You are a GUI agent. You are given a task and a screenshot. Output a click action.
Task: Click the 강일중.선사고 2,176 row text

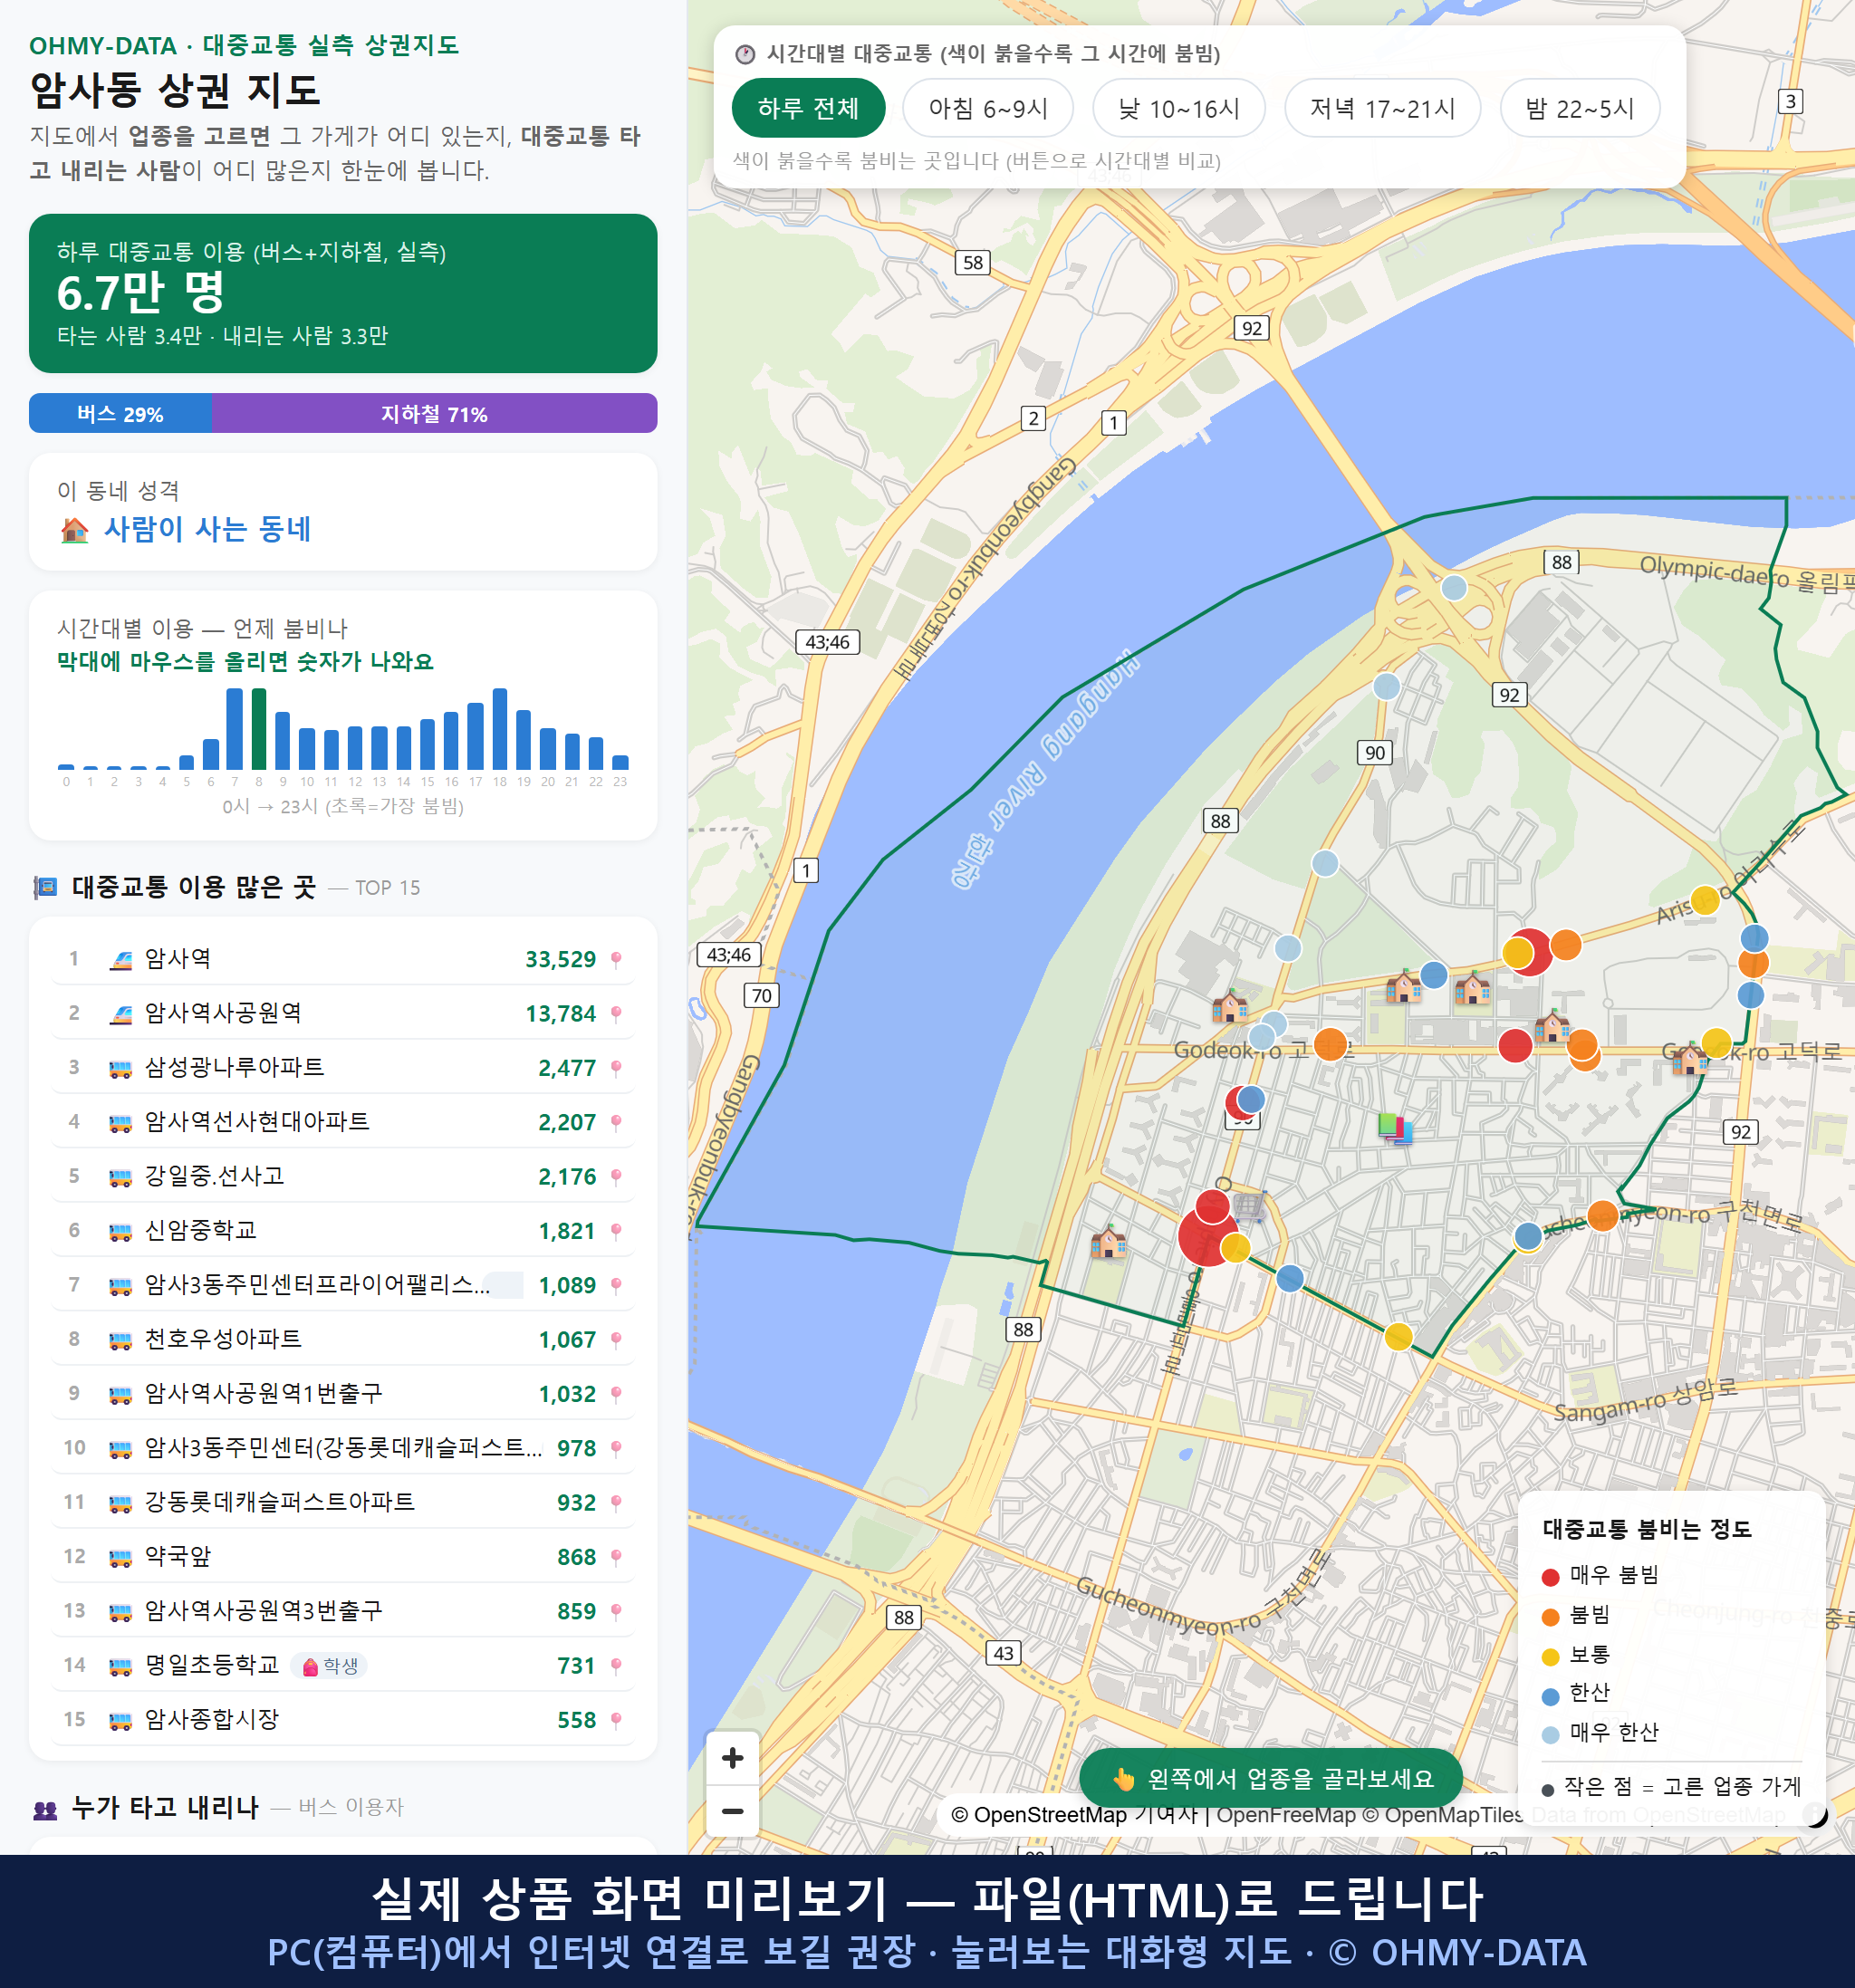pyautogui.click(x=343, y=1176)
